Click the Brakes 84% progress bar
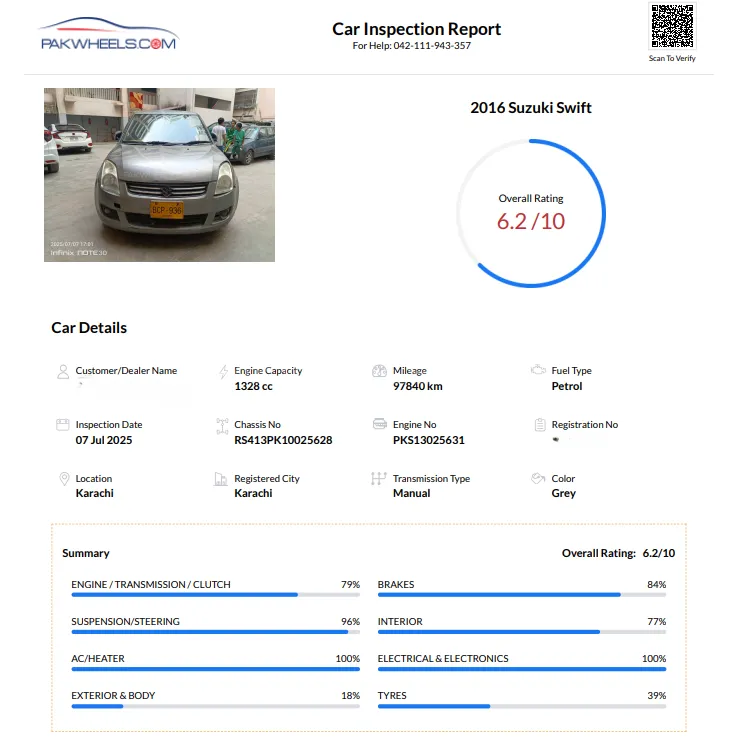735x747 pixels. tap(522, 595)
